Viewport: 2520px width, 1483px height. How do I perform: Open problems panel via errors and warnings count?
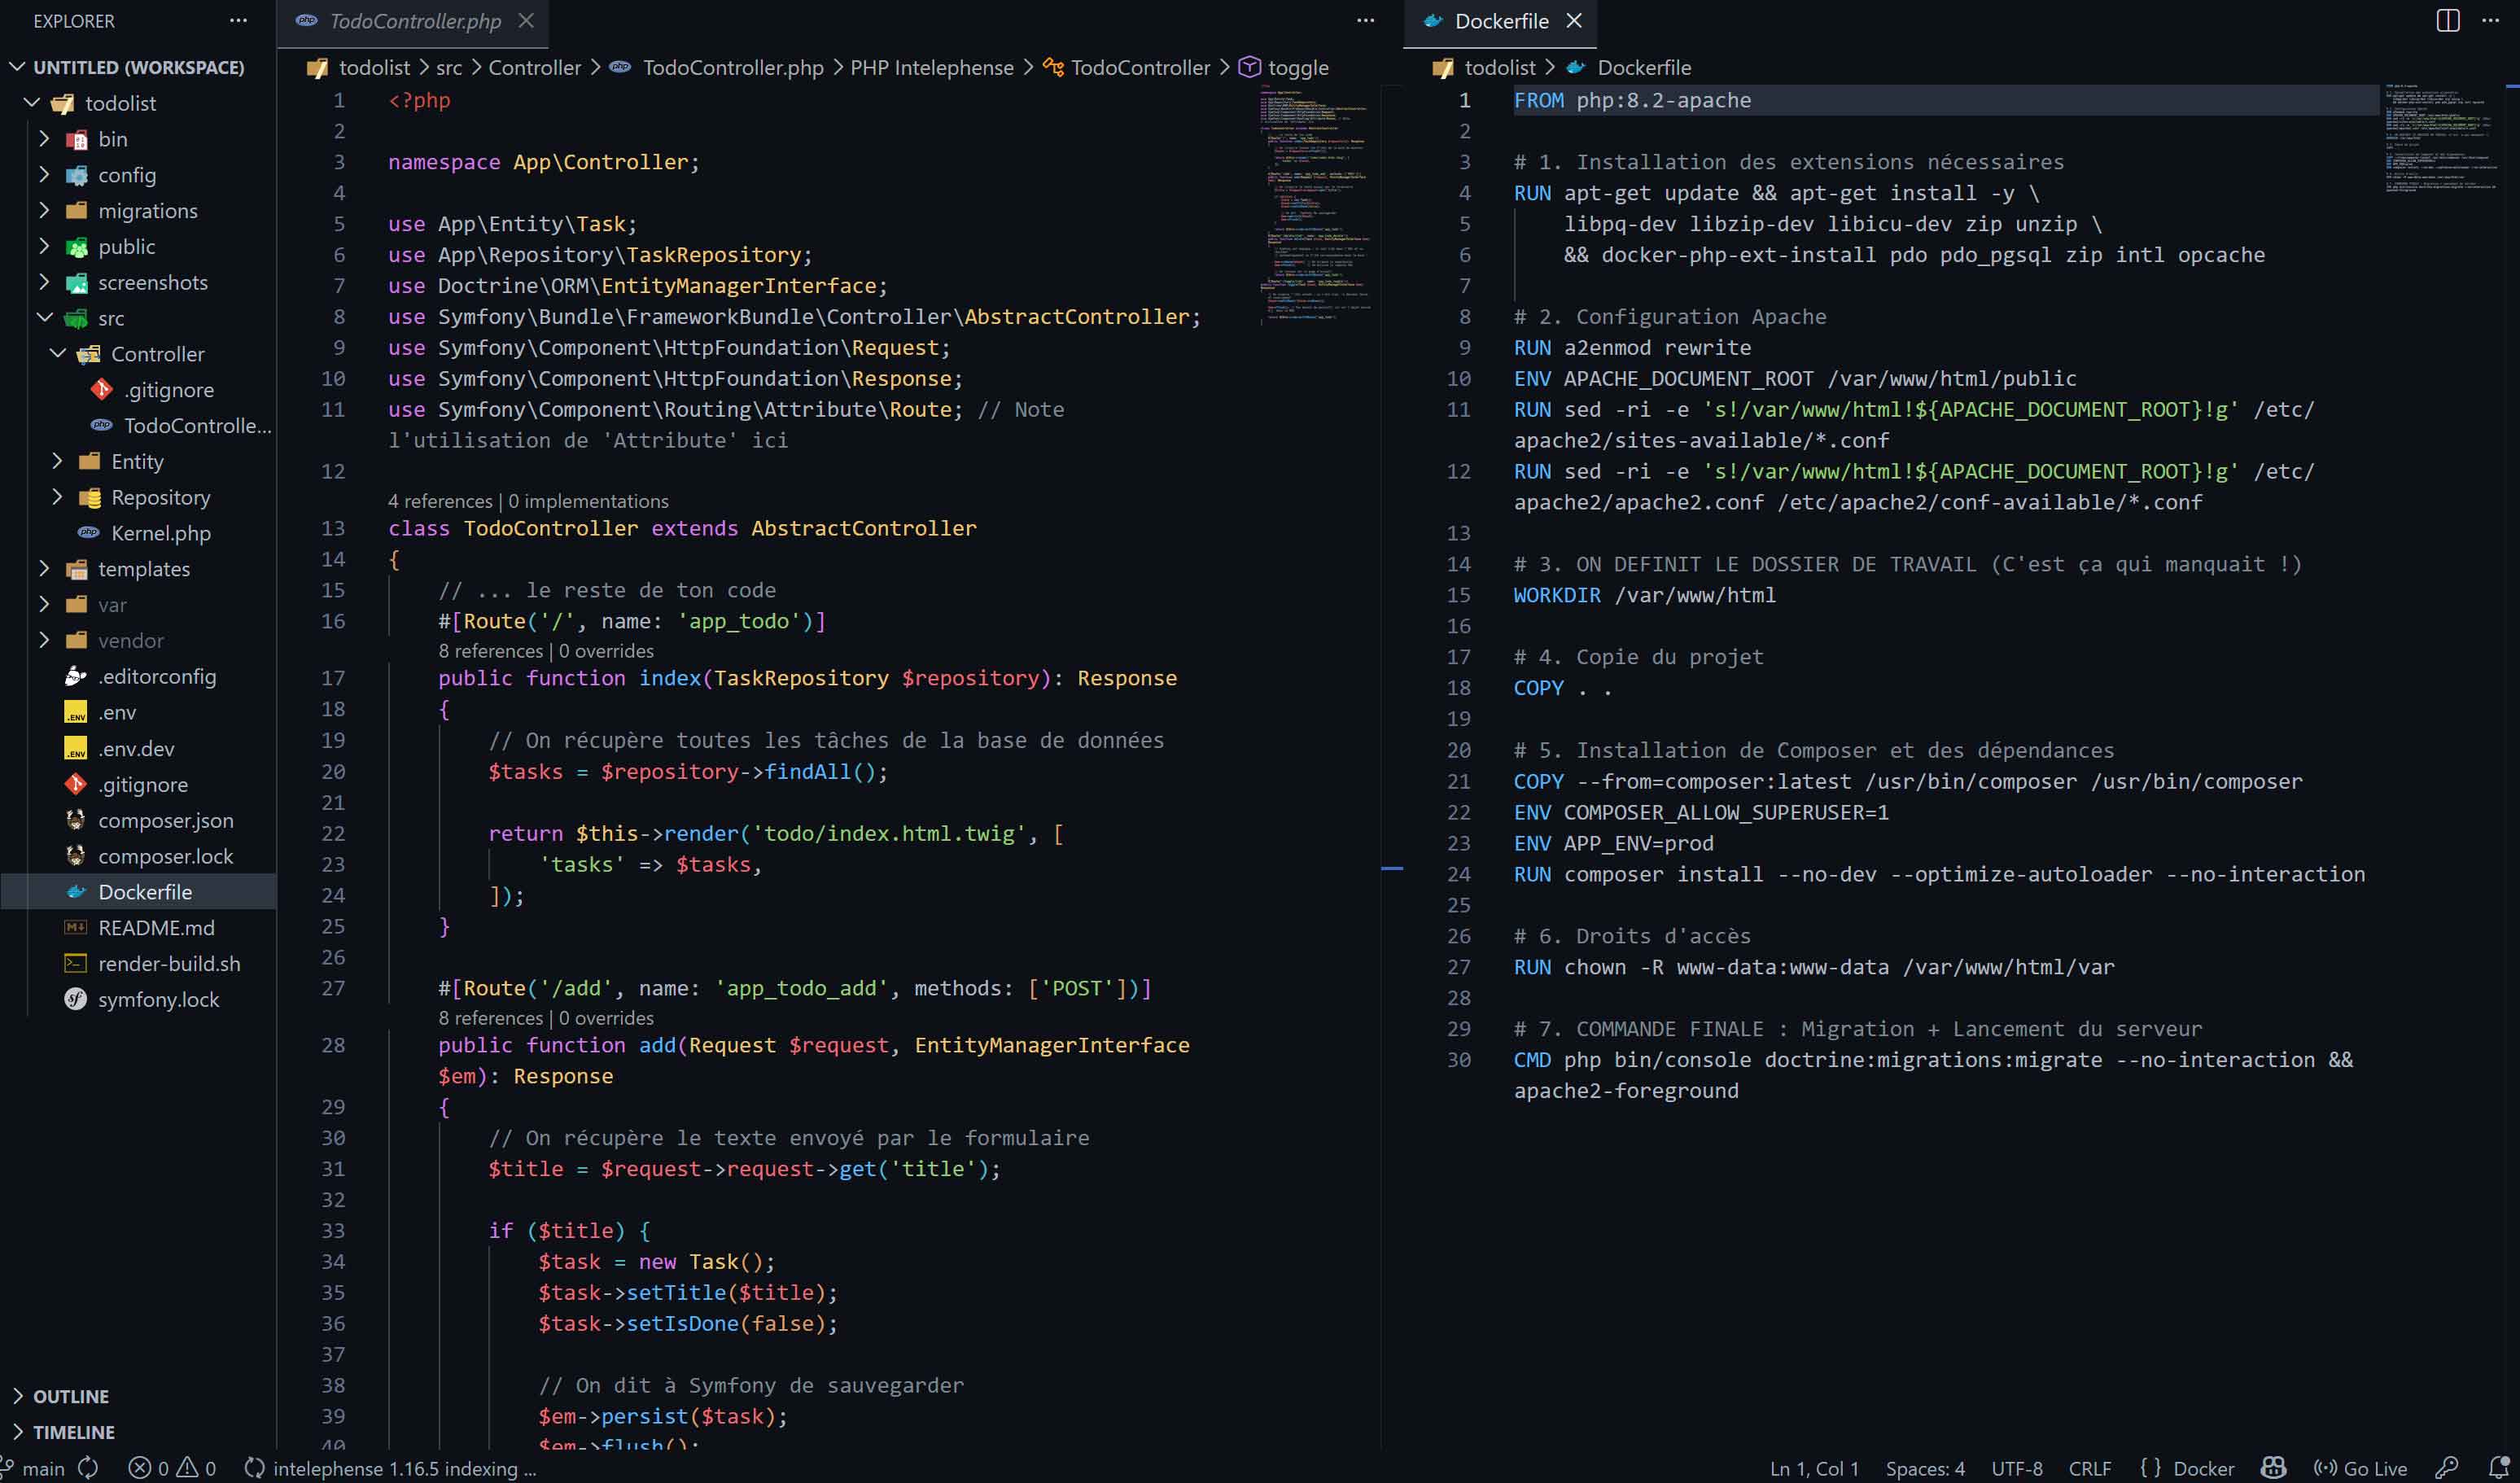coord(172,1468)
